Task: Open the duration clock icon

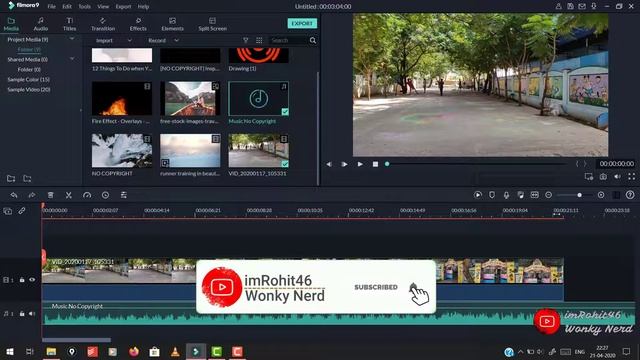Action: [x=105, y=195]
